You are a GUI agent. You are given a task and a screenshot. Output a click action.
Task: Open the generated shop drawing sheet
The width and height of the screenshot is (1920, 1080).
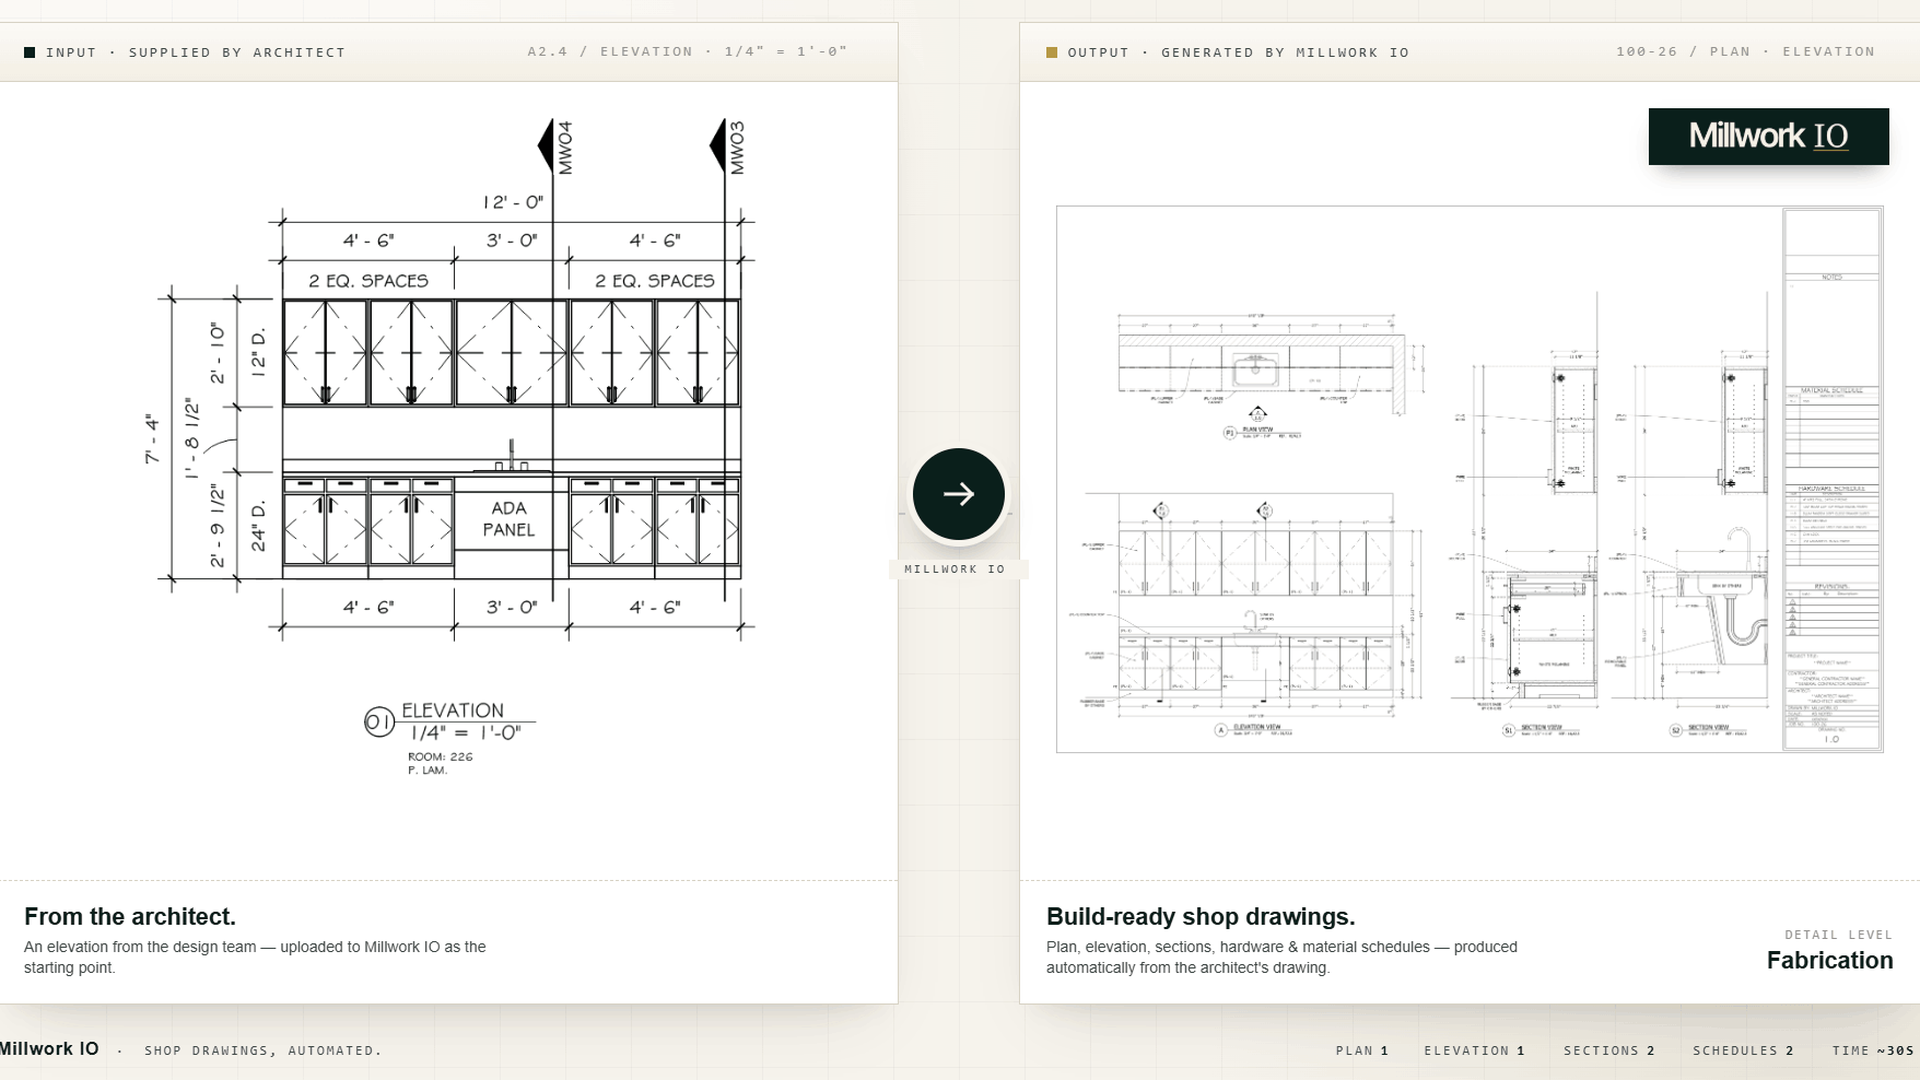[1470, 479]
